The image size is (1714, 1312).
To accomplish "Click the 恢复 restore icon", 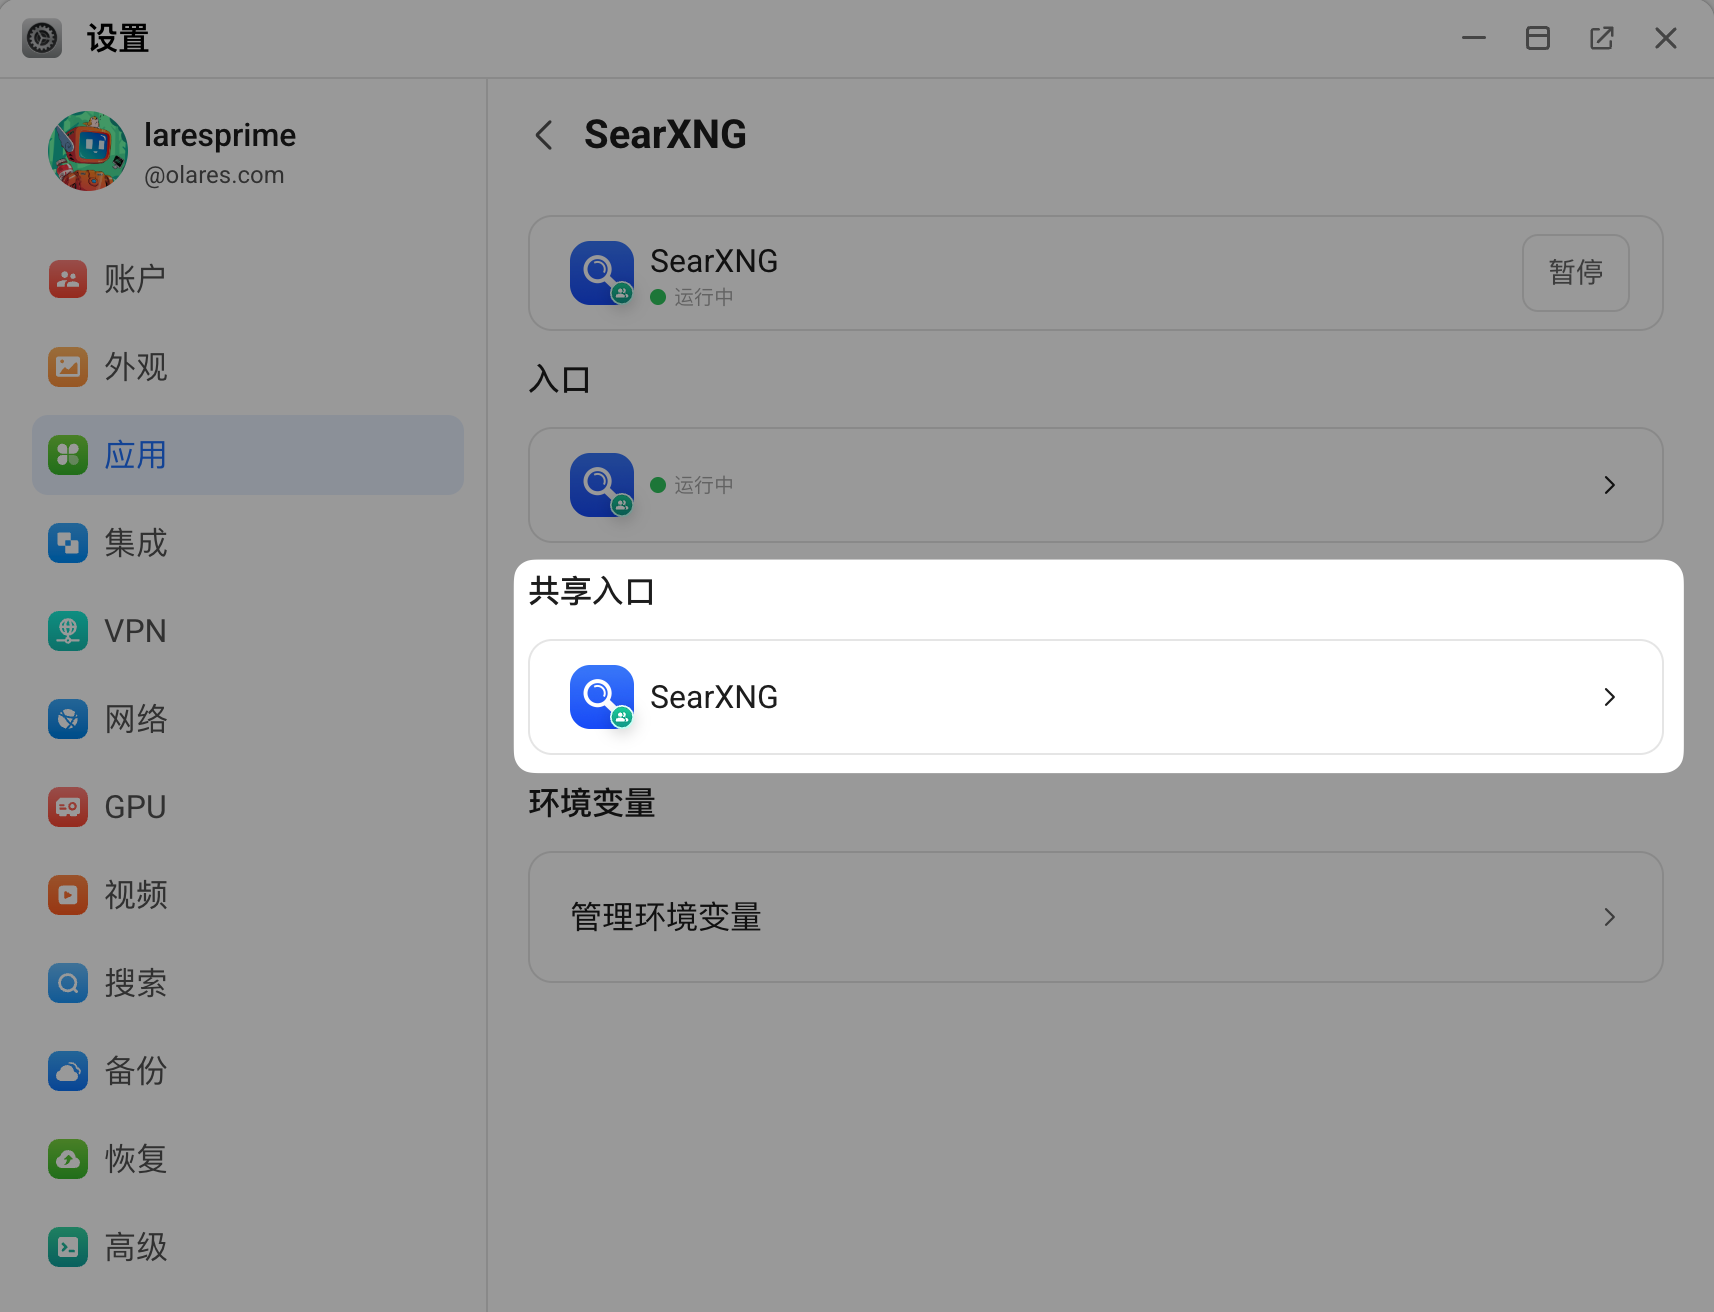I will pyautogui.click(x=68, y=1159).
